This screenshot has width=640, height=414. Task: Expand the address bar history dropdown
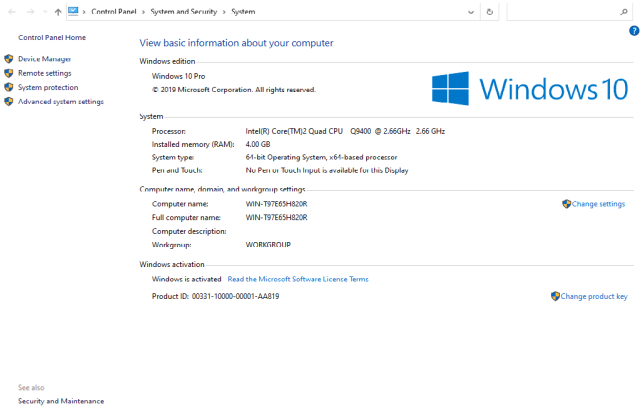pyautogui.click(x=471, y=11)
